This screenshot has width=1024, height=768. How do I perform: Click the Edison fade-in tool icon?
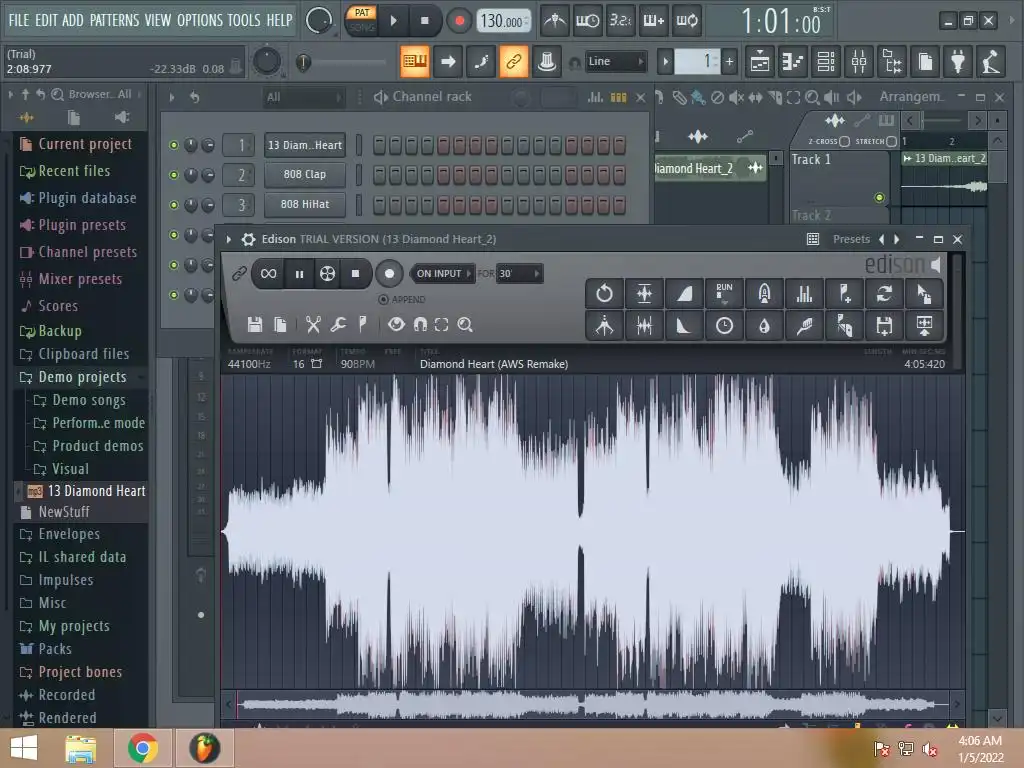[x=684, y=294]
